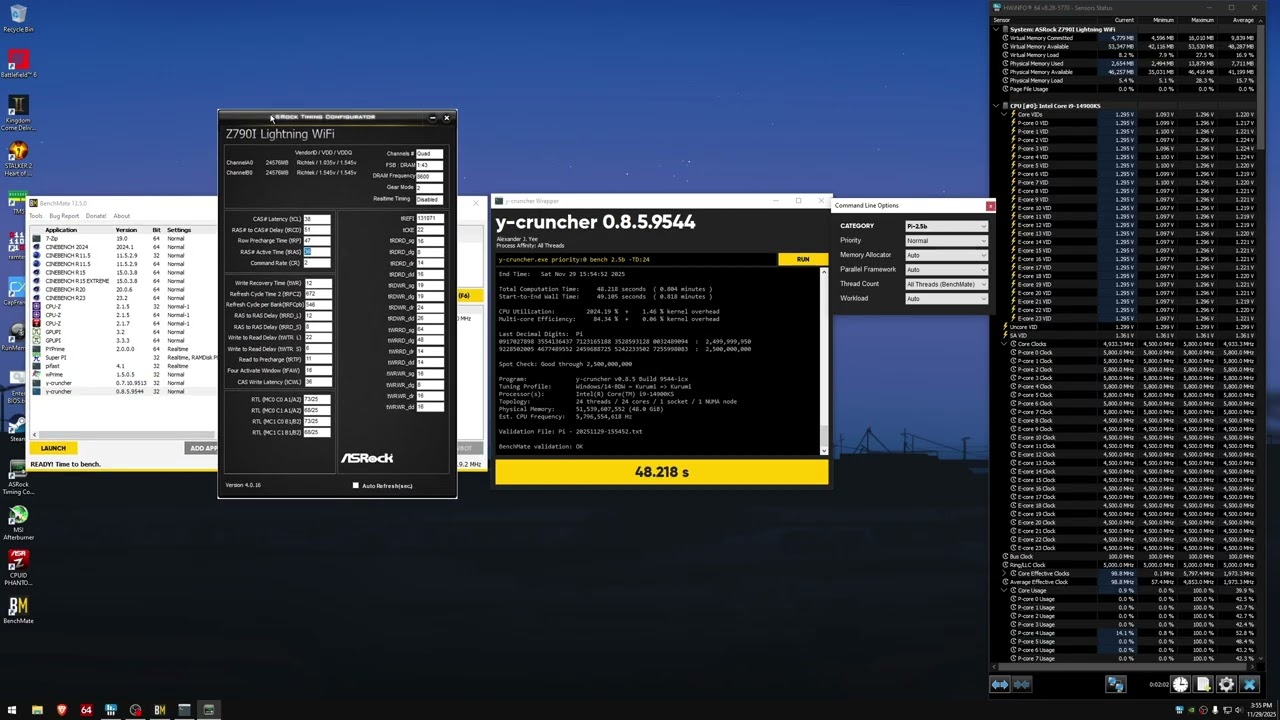Select the Super PI icon in BenchMate list
Screen dimensions: 1280x720
38,357
